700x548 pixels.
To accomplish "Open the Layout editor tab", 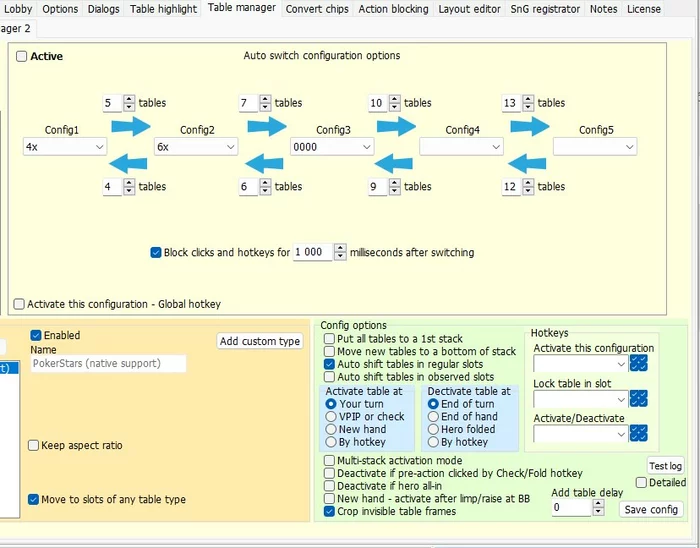I will 469,9.
